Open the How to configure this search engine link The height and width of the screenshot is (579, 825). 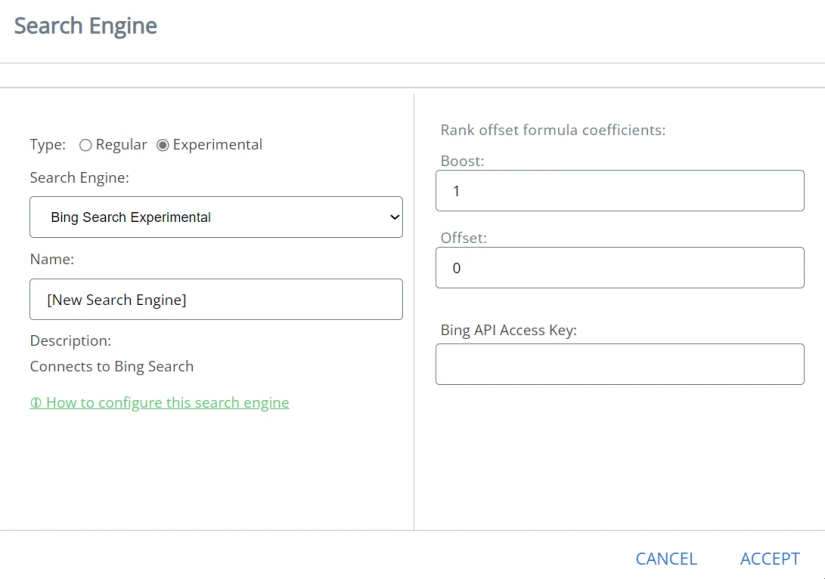point(165,403)
